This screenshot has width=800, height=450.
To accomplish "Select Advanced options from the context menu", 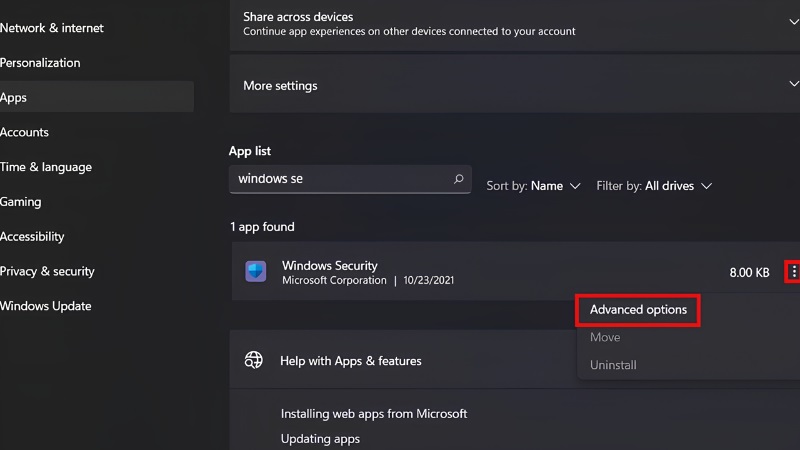I will [x=638, y=310].
